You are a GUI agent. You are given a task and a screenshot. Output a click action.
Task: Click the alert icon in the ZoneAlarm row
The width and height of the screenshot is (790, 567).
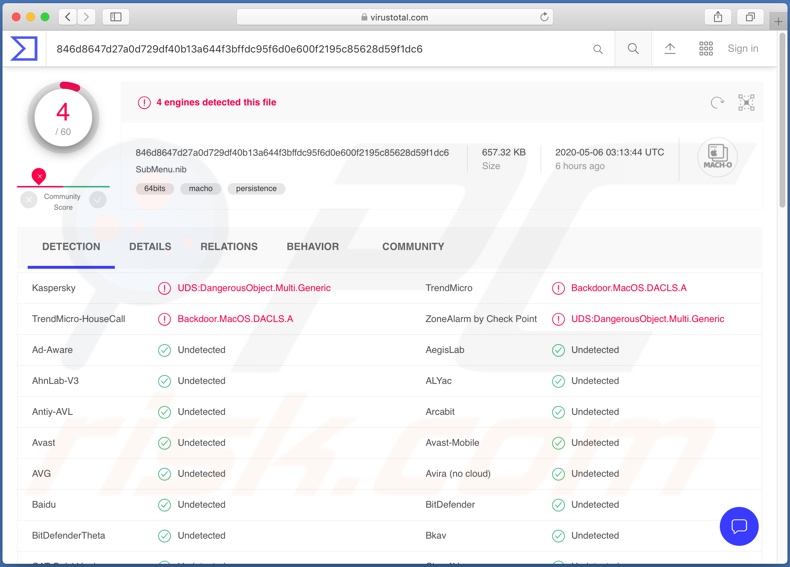point(558,319)
